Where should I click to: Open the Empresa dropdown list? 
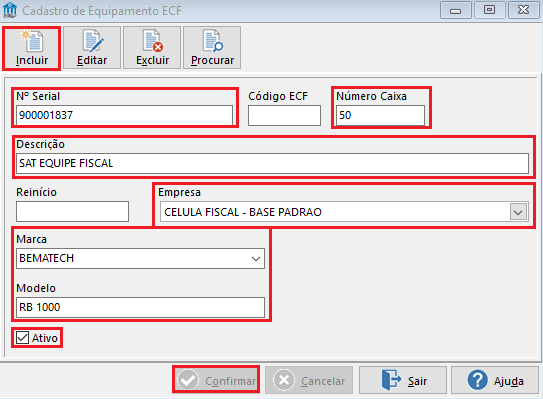pos(518,212)
